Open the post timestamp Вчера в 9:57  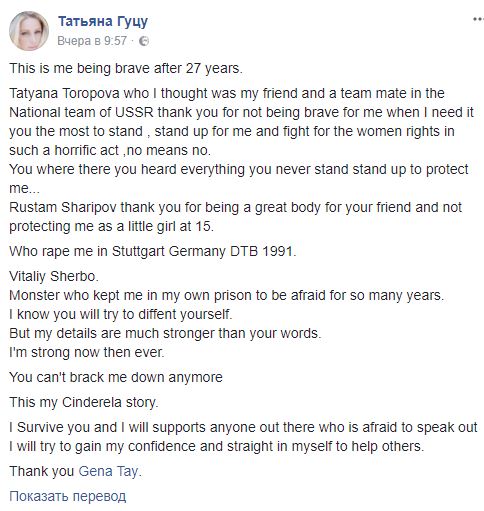click(92, 41)
